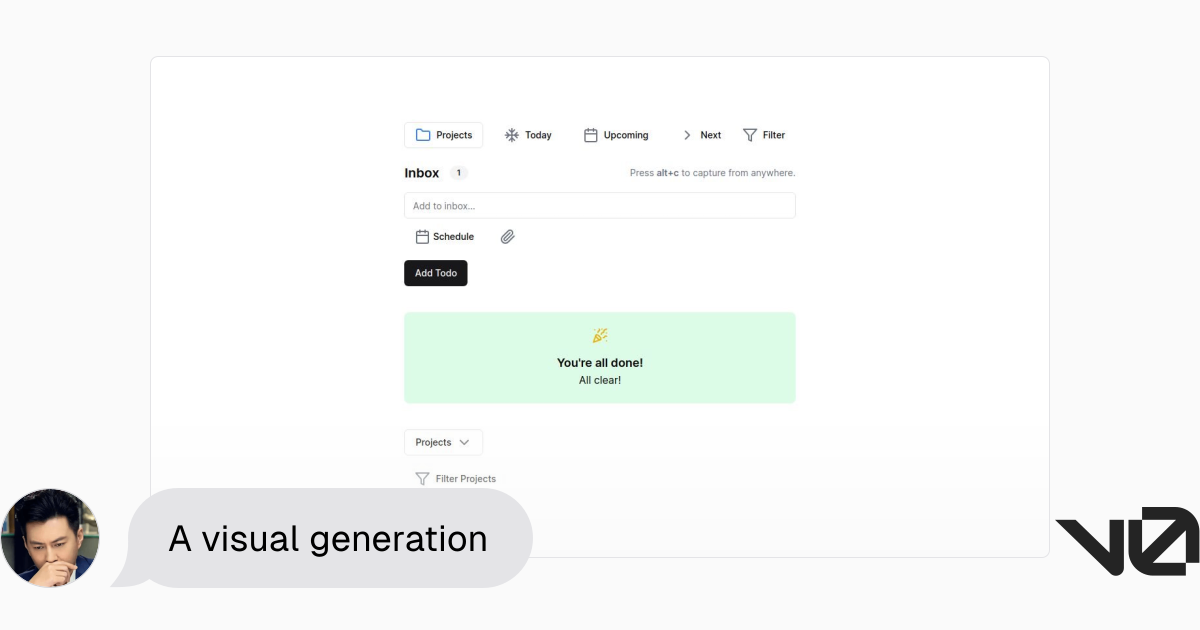This screenshot has height=630, width=1200.
Task: Click the Inbox count badge showing 1
Action: click(459, 173)
